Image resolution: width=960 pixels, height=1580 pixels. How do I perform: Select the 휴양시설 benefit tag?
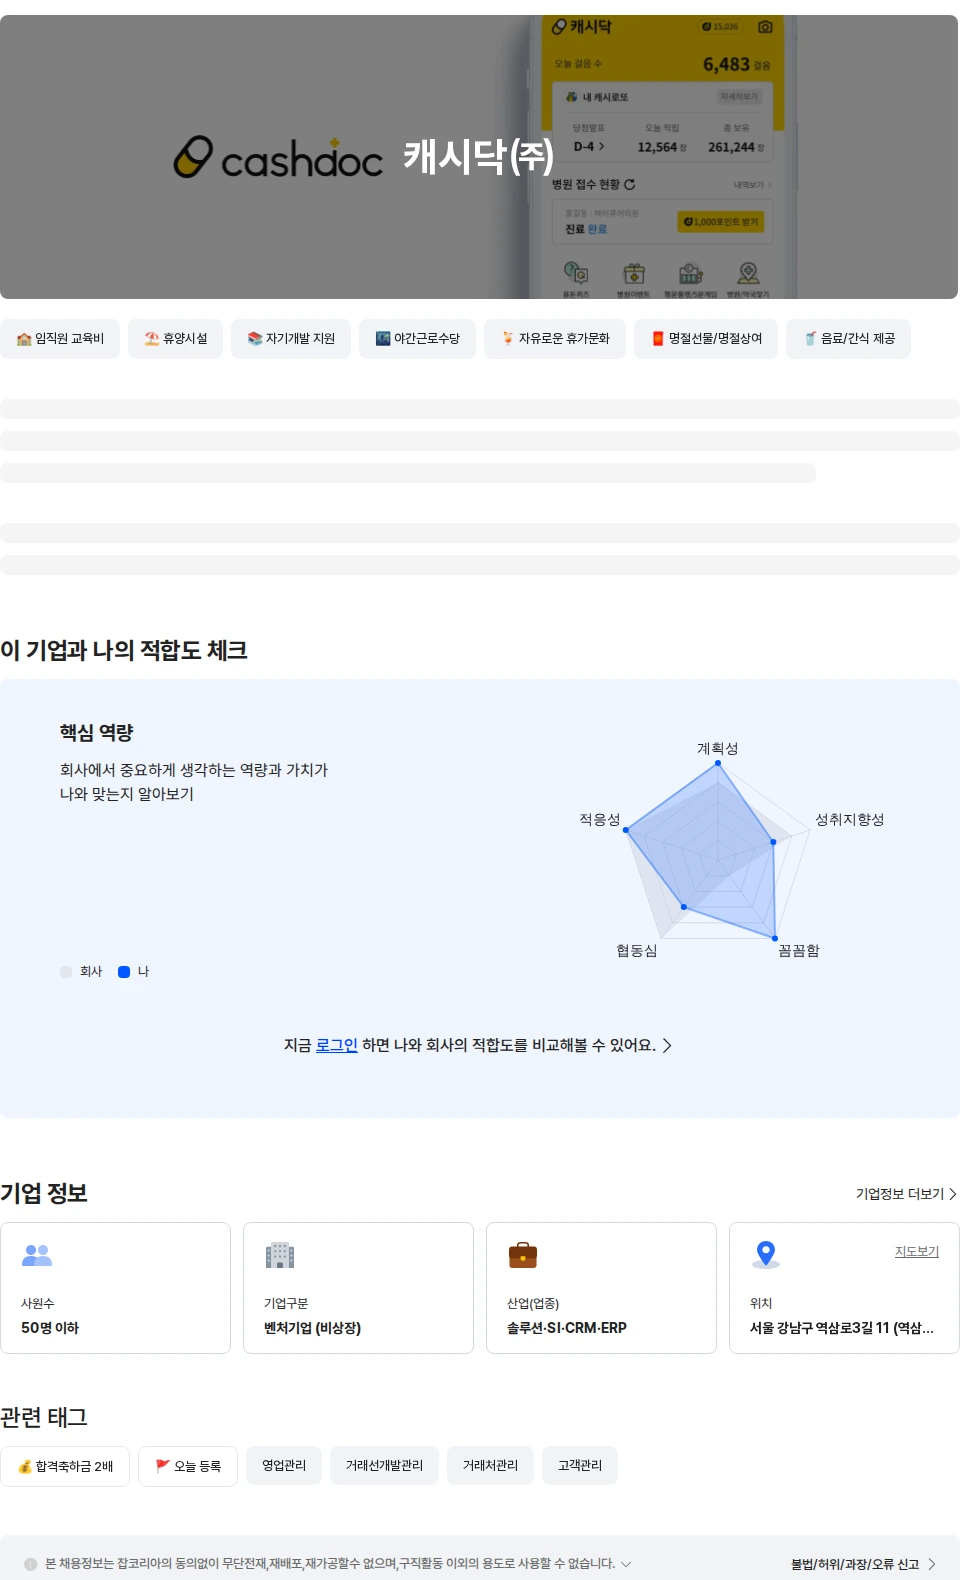pyautogui.click(x=175, y=339)
